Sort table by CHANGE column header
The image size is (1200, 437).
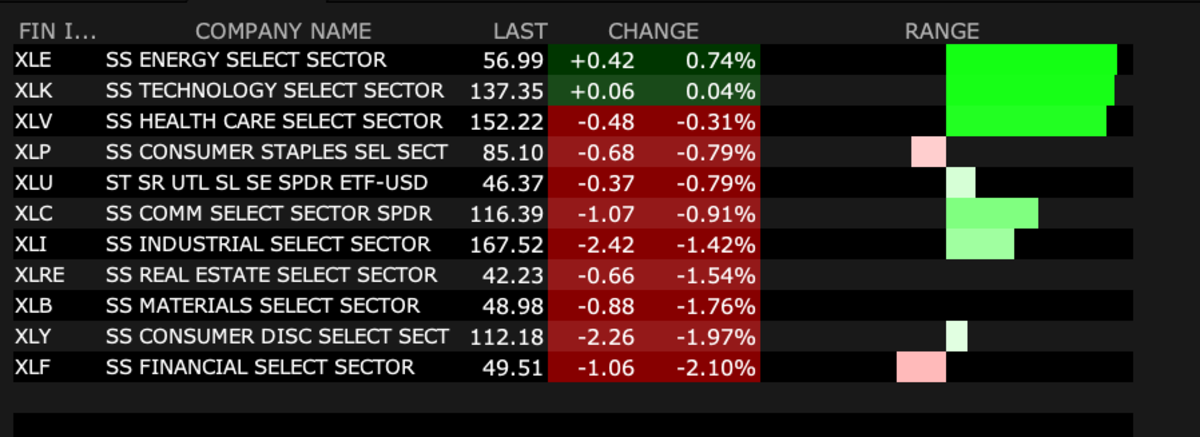pos(653,31)
